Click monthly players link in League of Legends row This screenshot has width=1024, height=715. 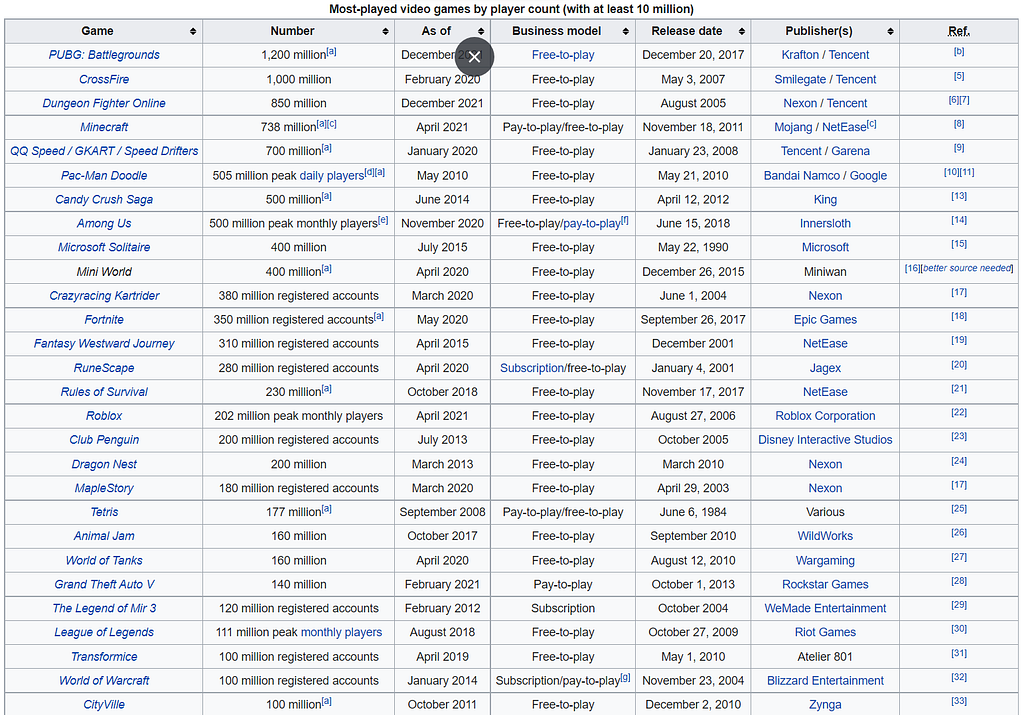341,632
